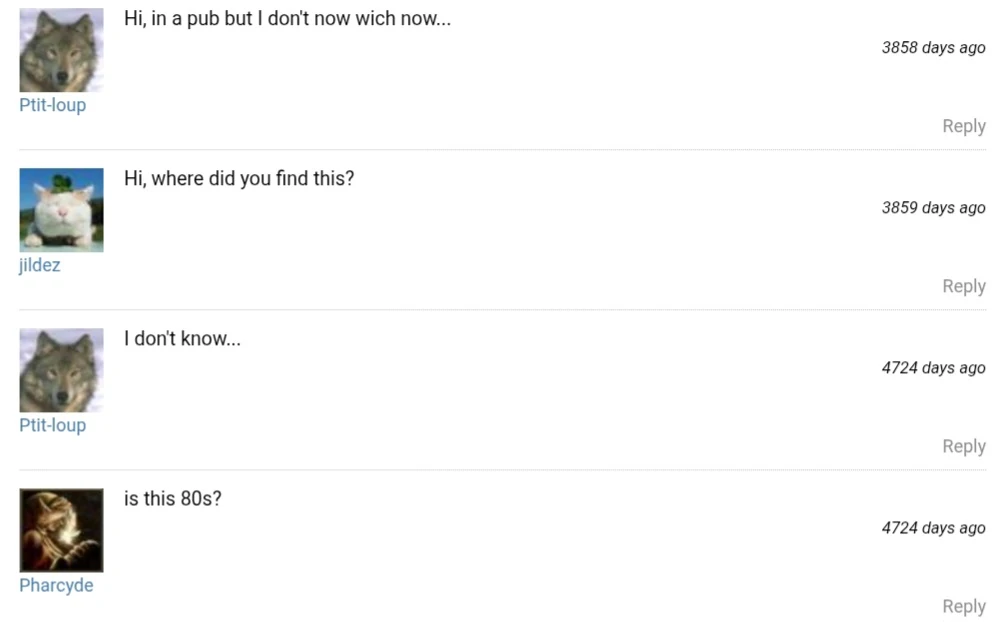Visit the jildez username link

[40, 265]
